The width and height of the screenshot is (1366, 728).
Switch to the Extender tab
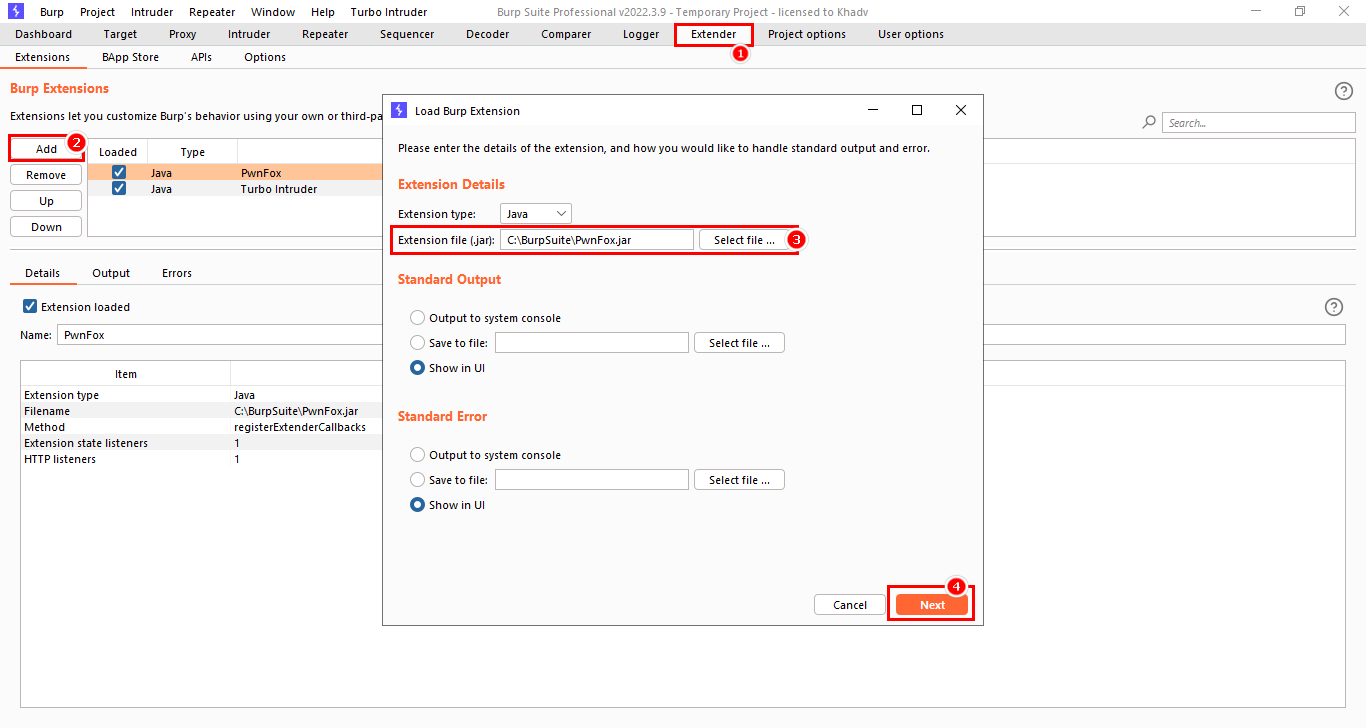coord(713,34)
